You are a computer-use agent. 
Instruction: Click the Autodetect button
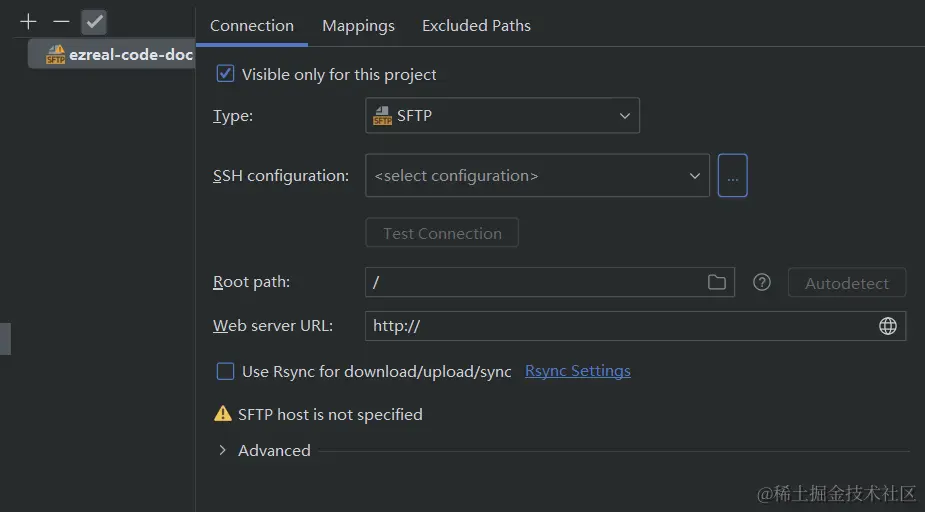(846, 283)
